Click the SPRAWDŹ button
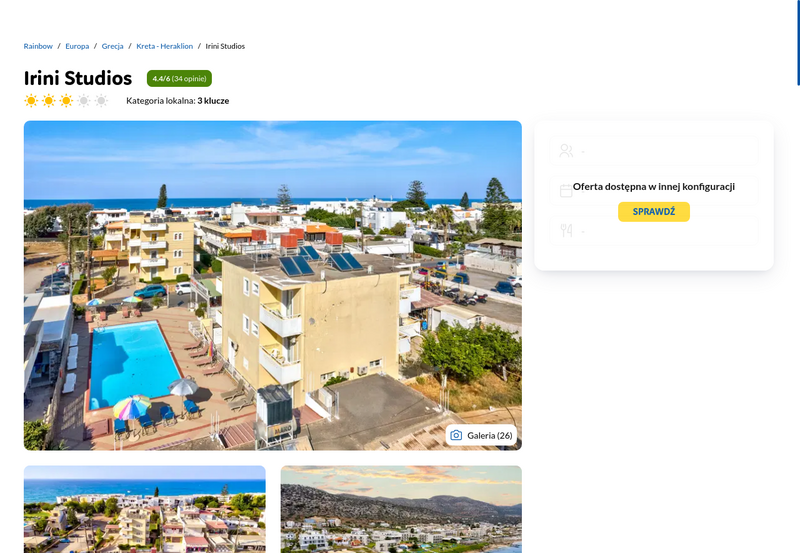800x553 pixels. pos(654,212)
